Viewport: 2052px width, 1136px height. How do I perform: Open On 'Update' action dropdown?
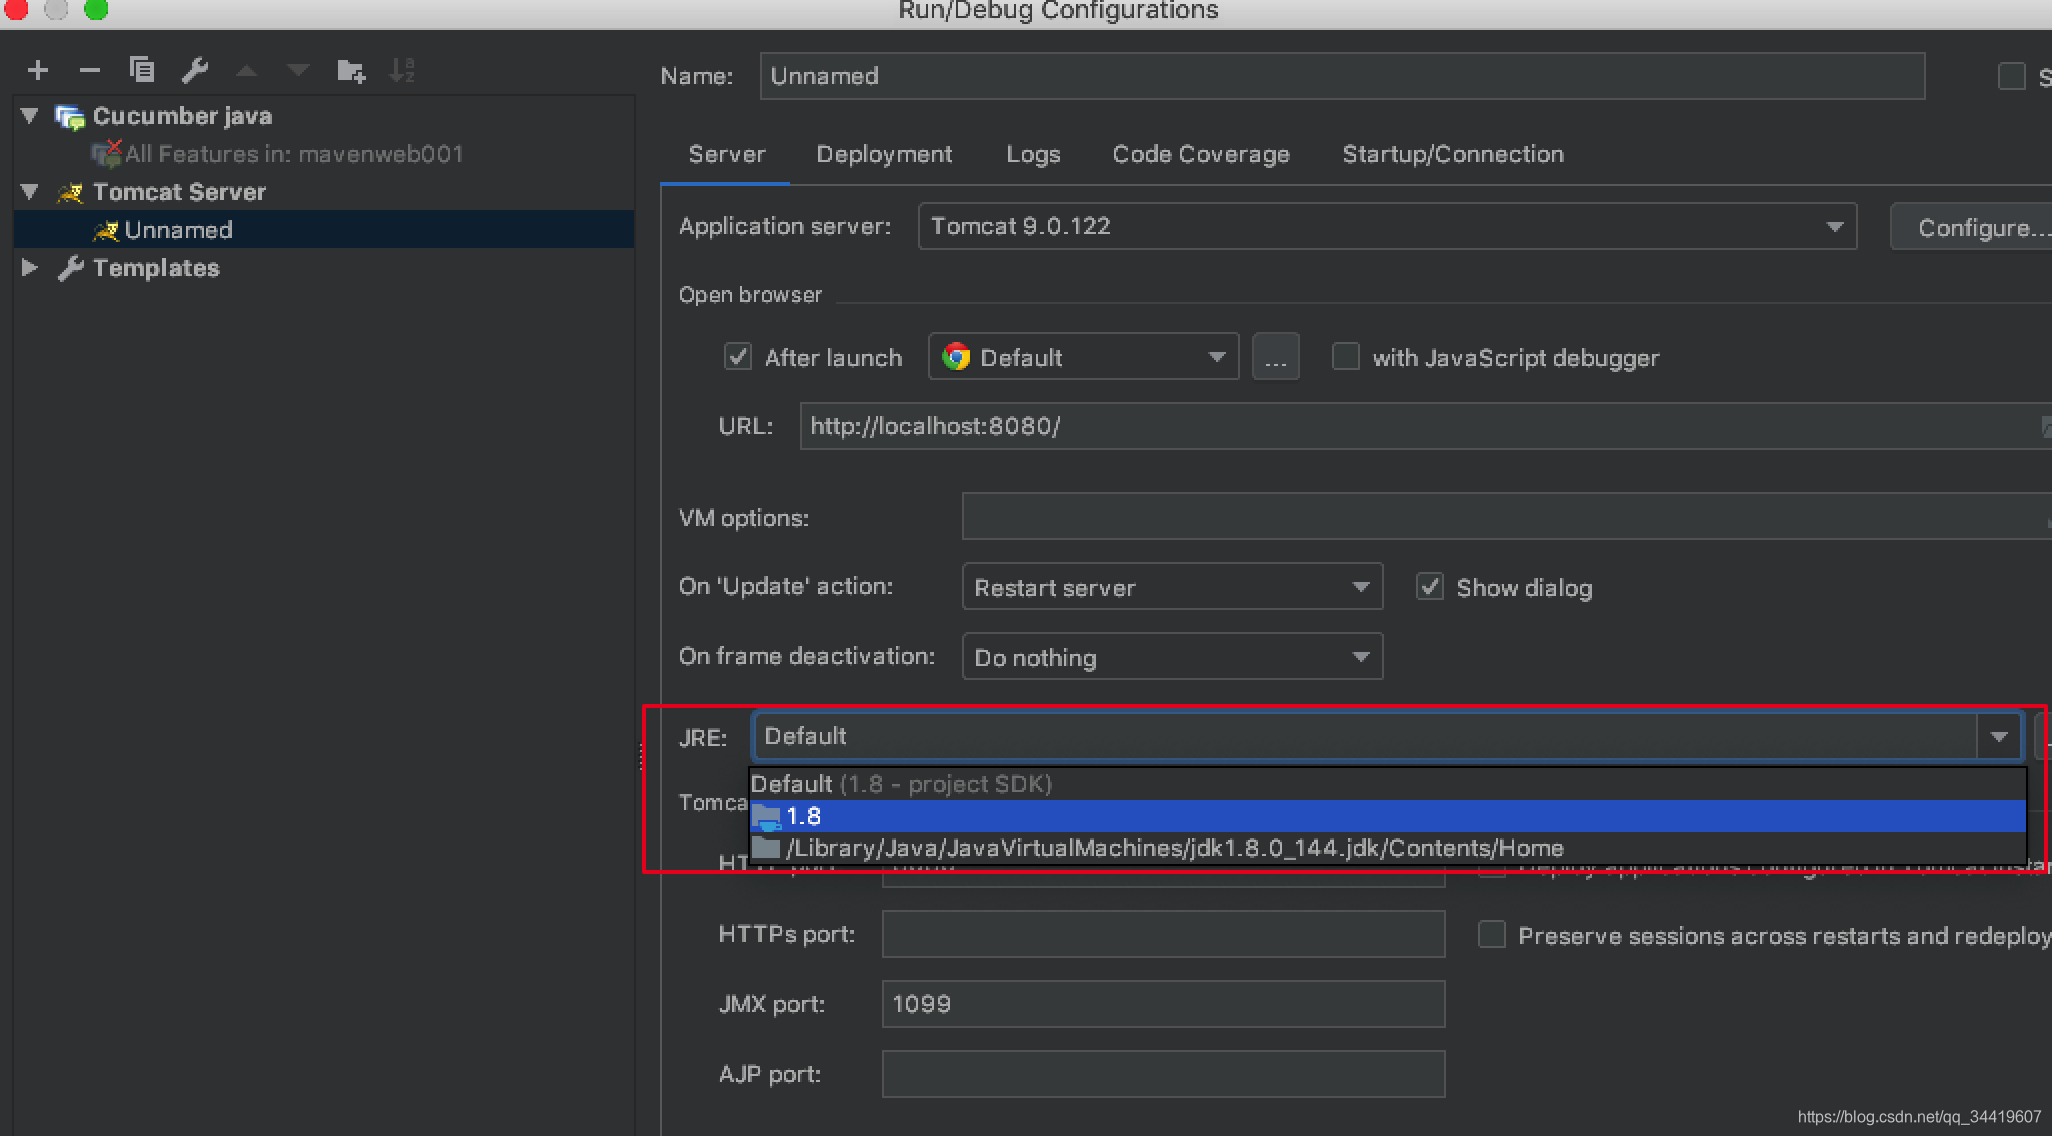[1172, 587]
